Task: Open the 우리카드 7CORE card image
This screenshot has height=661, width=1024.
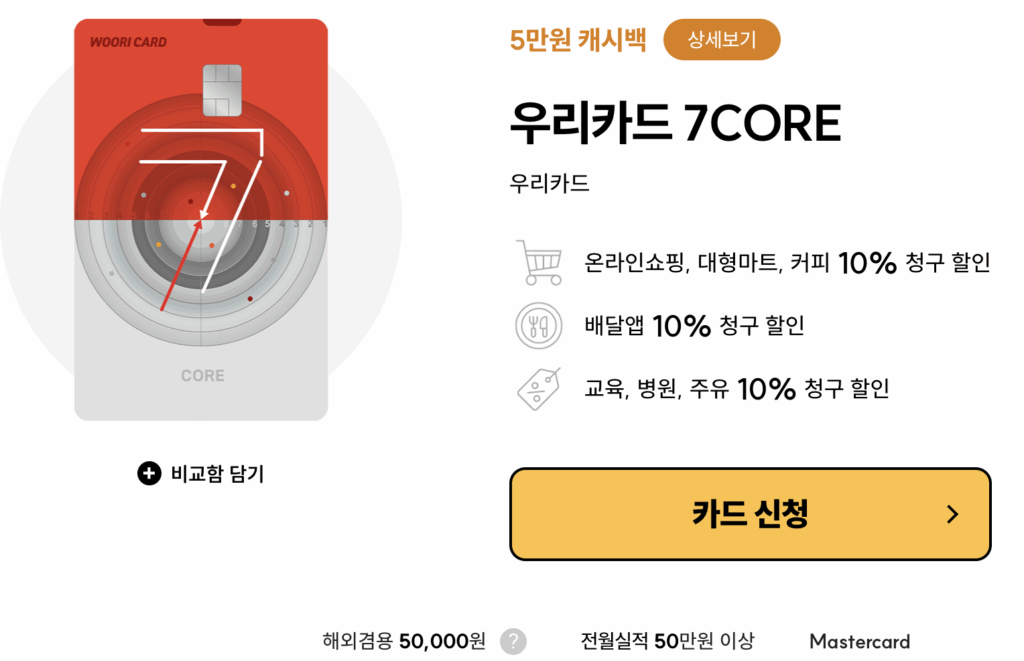Action: [x=201, y=219]
